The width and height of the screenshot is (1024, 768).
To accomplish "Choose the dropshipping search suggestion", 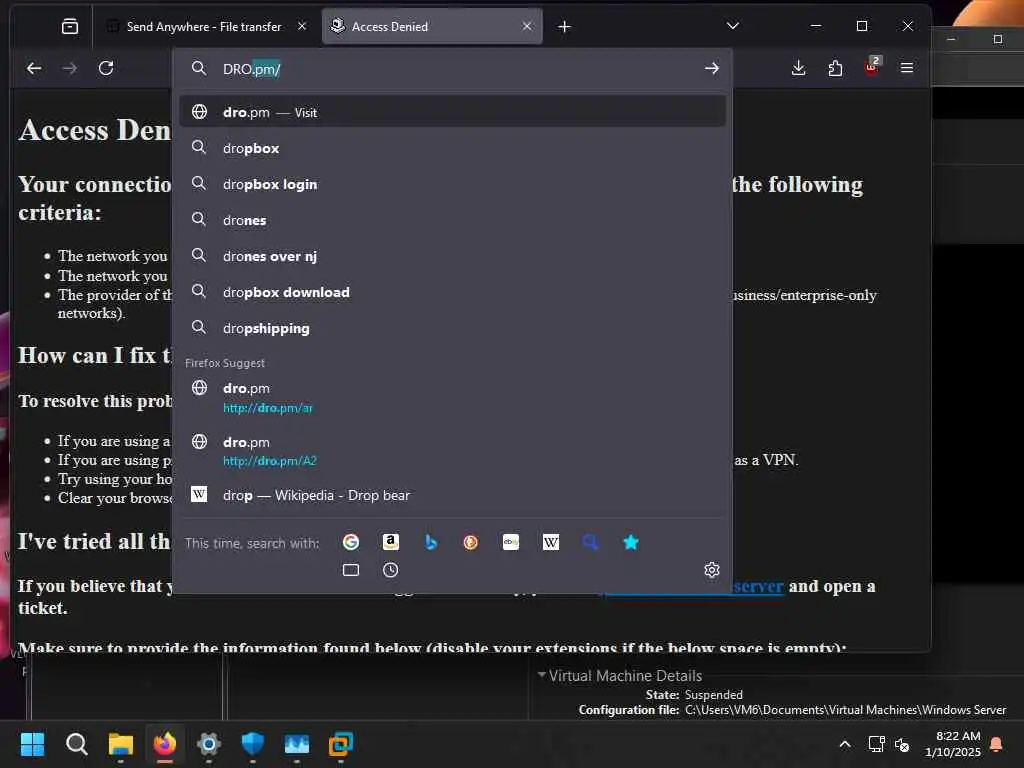I will [x=452, y=328].
